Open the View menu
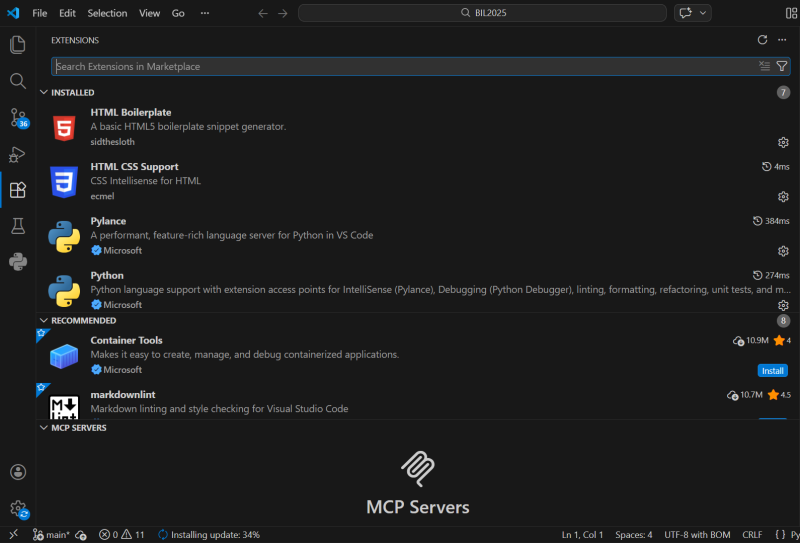This screenshot has height=543, width=800. [x=149, y=13]
